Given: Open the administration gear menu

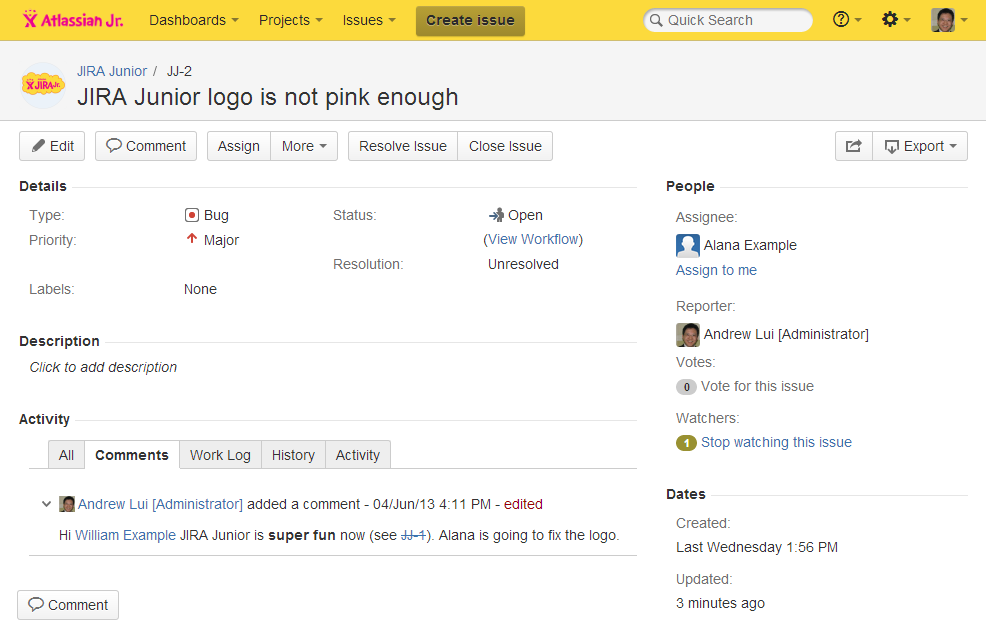Looking at the screenshot, I should click(x=895, y=20).
